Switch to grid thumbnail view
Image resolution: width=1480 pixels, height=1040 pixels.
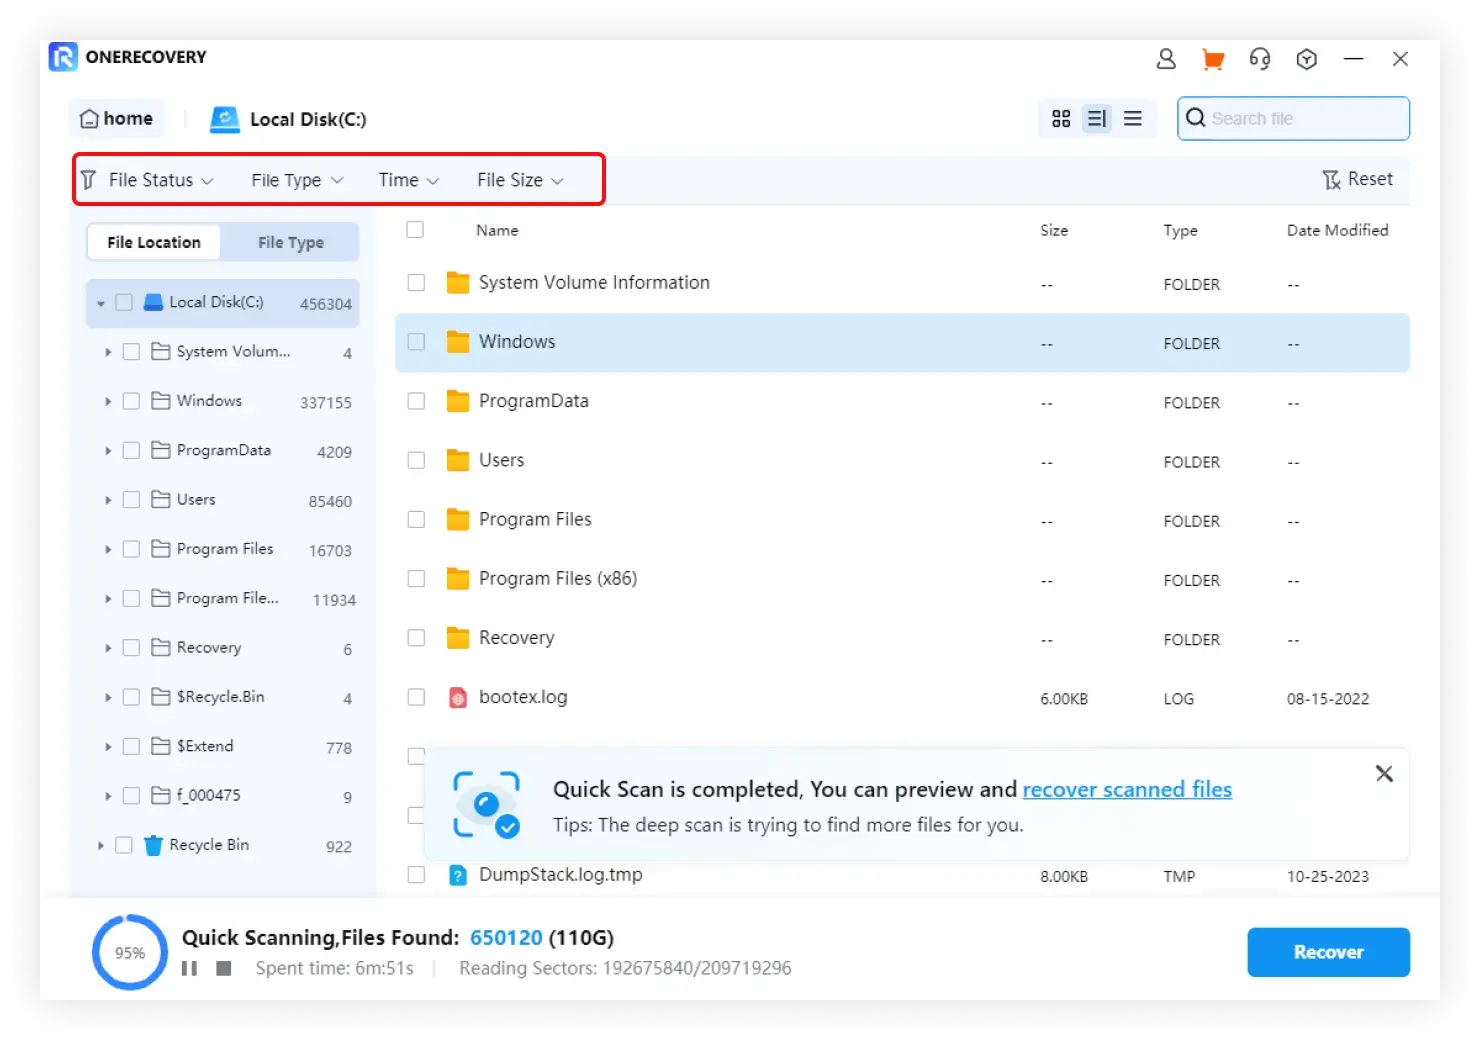(x=1061, y=119)
